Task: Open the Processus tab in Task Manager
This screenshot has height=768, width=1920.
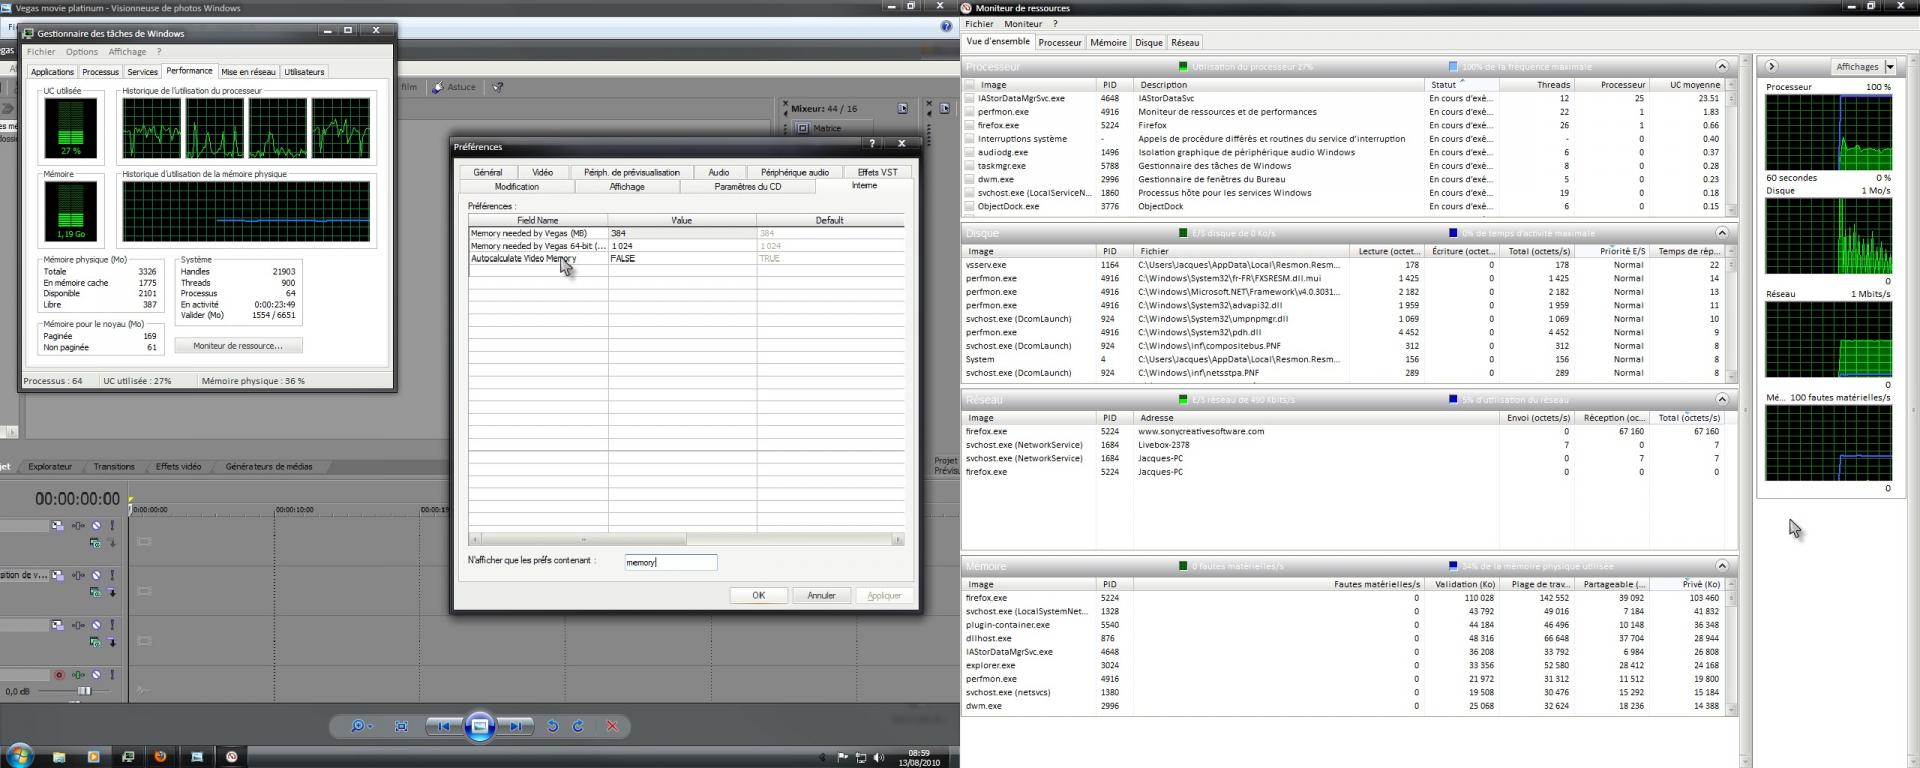Action: click(100, 72)
